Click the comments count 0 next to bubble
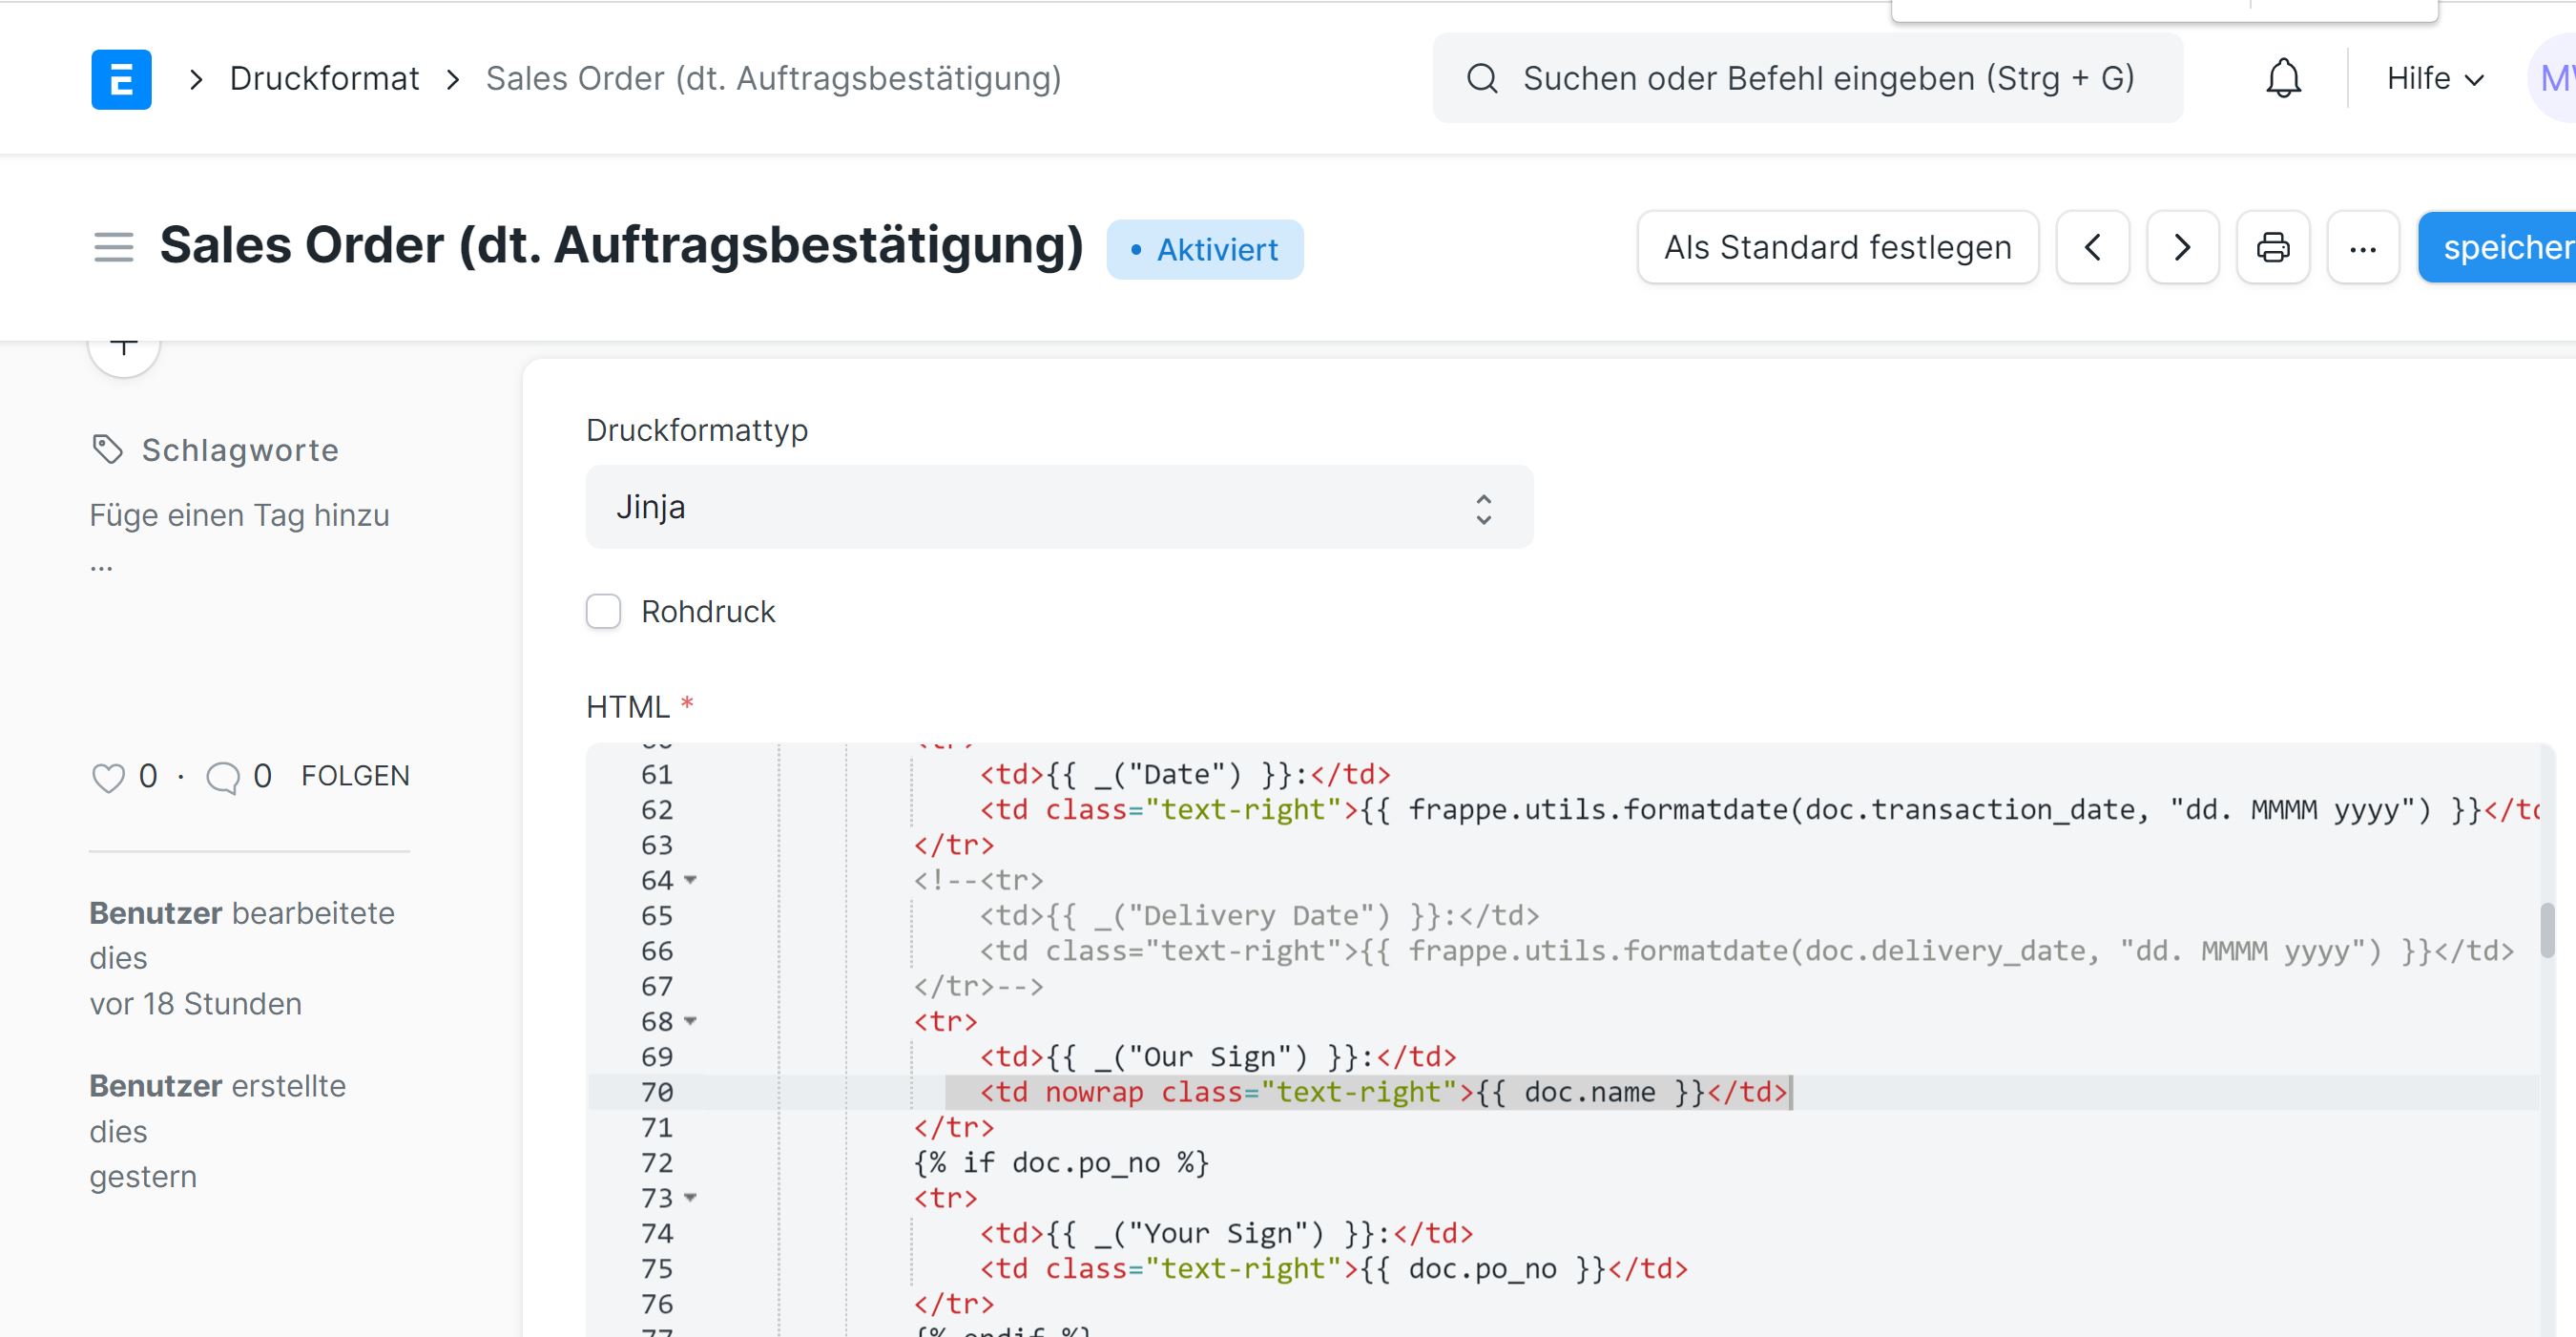Screen dimensions: 2576x1337 tap(262, 776)
